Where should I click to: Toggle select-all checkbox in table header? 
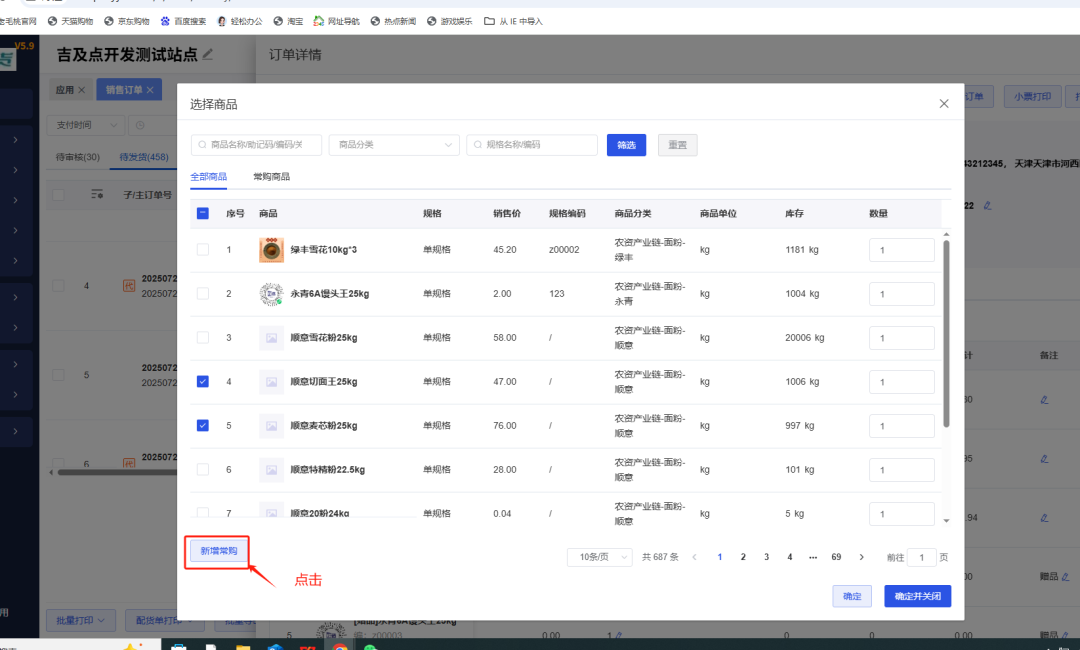click(x=203, y=214)
